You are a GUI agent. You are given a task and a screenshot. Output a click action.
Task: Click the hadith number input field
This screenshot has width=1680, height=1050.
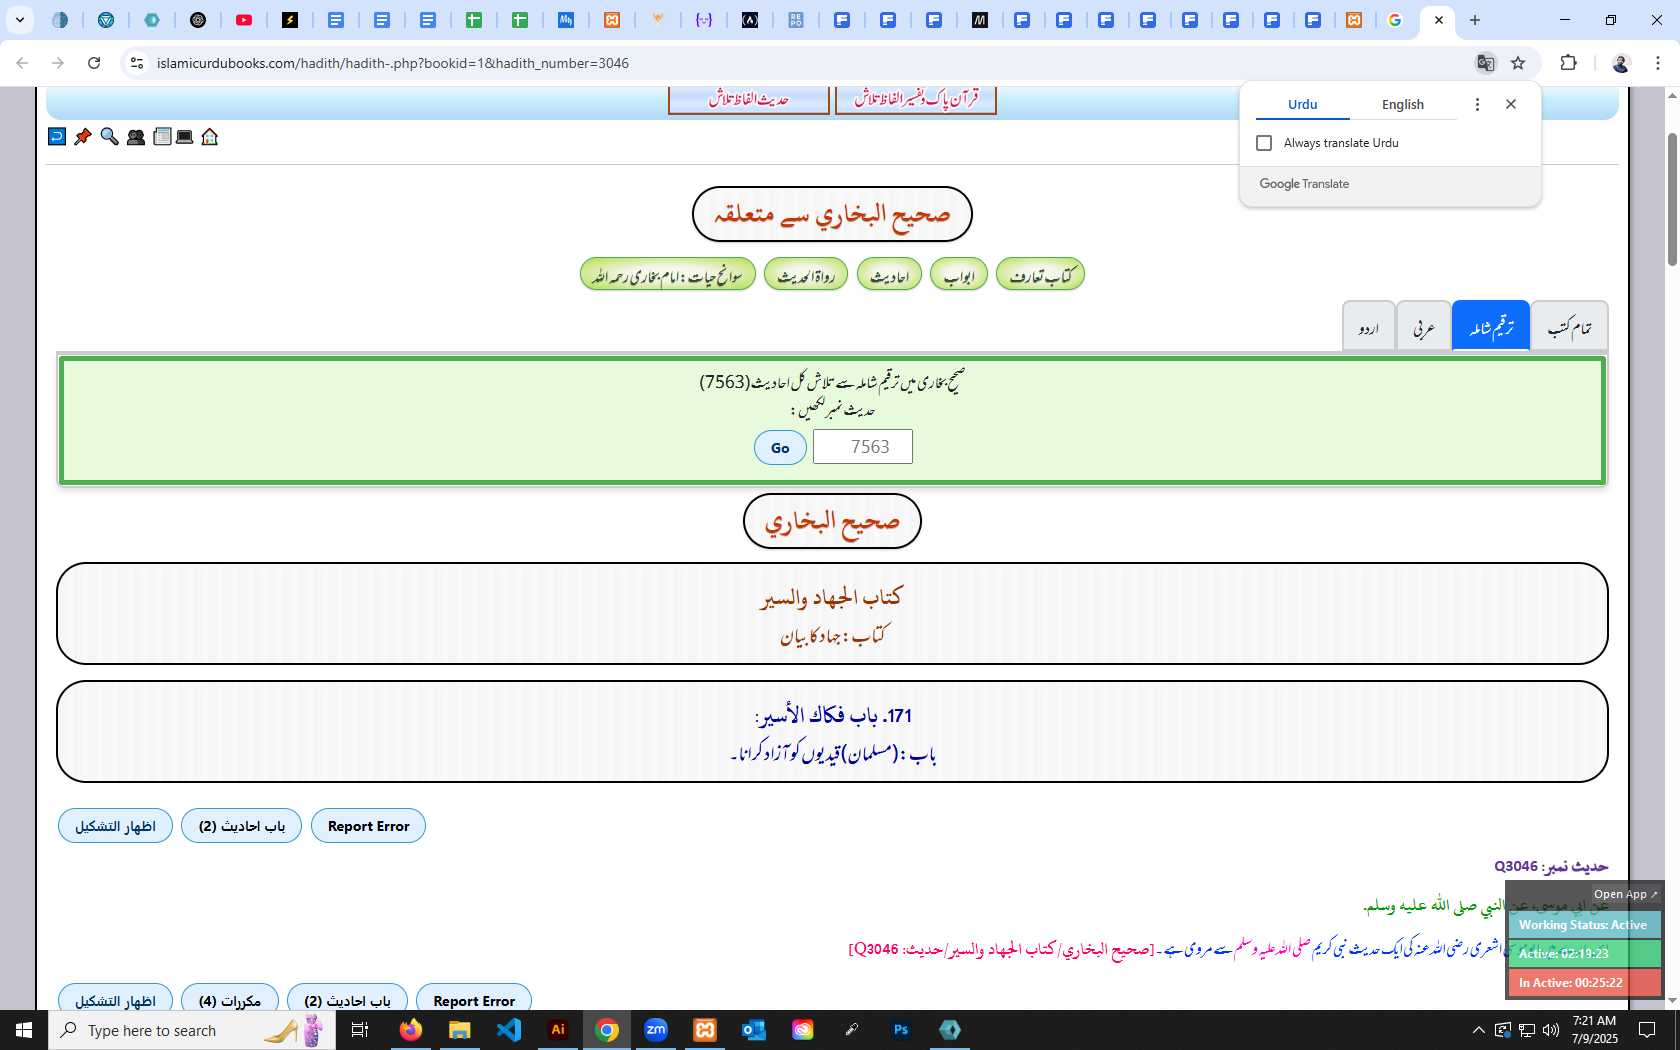click(x=863, y=447)
